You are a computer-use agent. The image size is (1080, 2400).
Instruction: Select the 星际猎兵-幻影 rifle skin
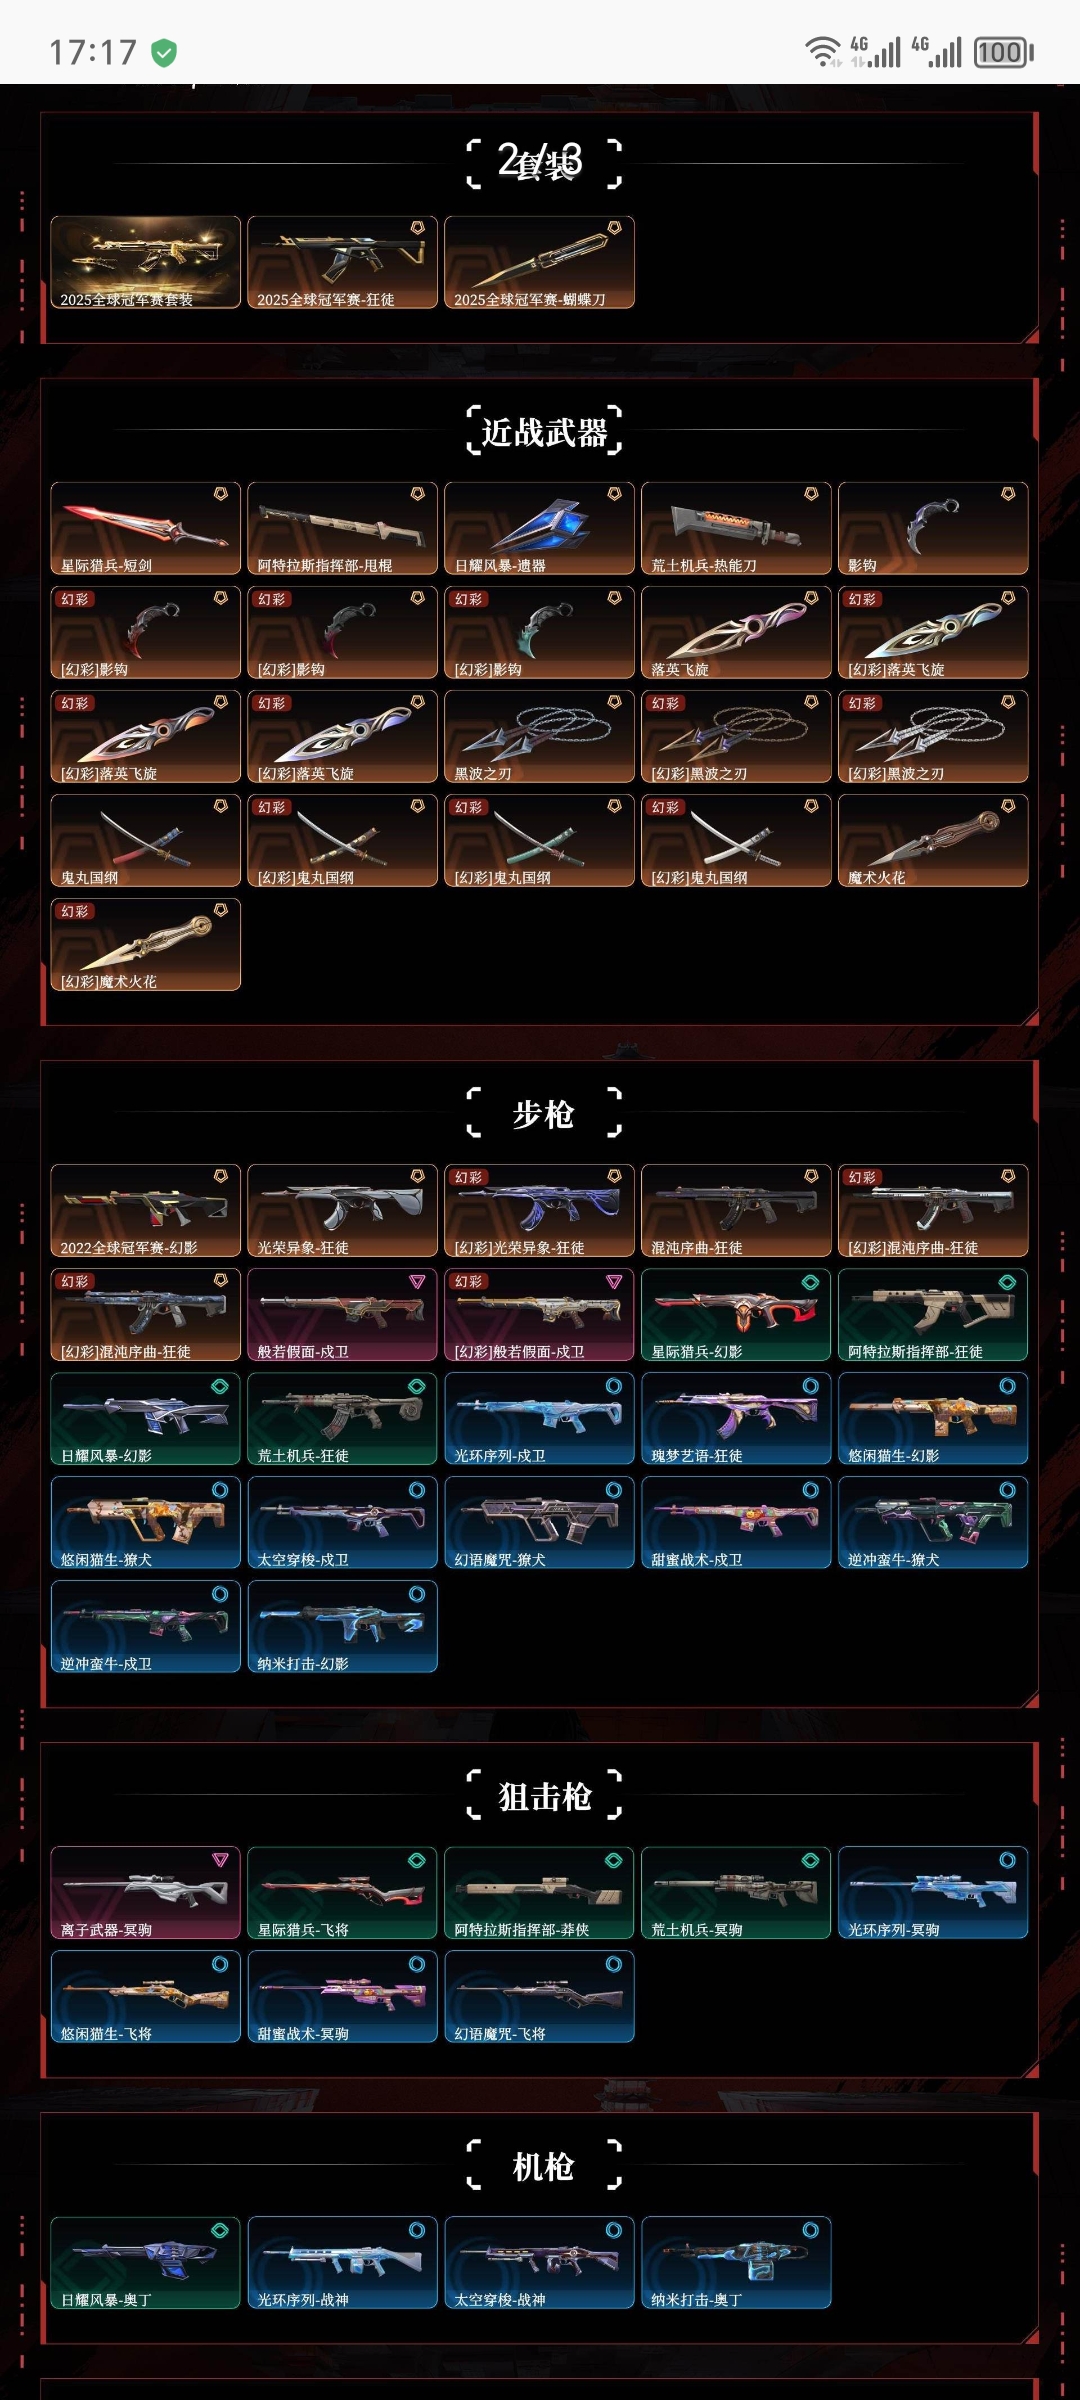736,1314
